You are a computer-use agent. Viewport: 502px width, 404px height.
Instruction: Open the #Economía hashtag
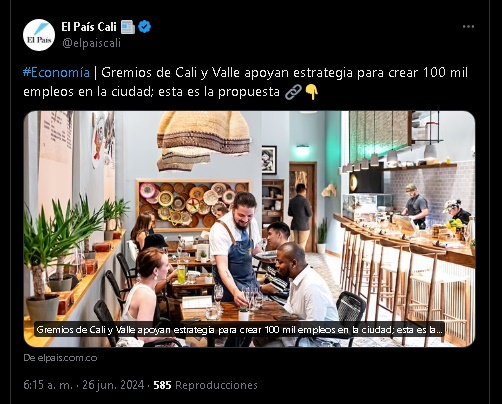pos(56,72)
